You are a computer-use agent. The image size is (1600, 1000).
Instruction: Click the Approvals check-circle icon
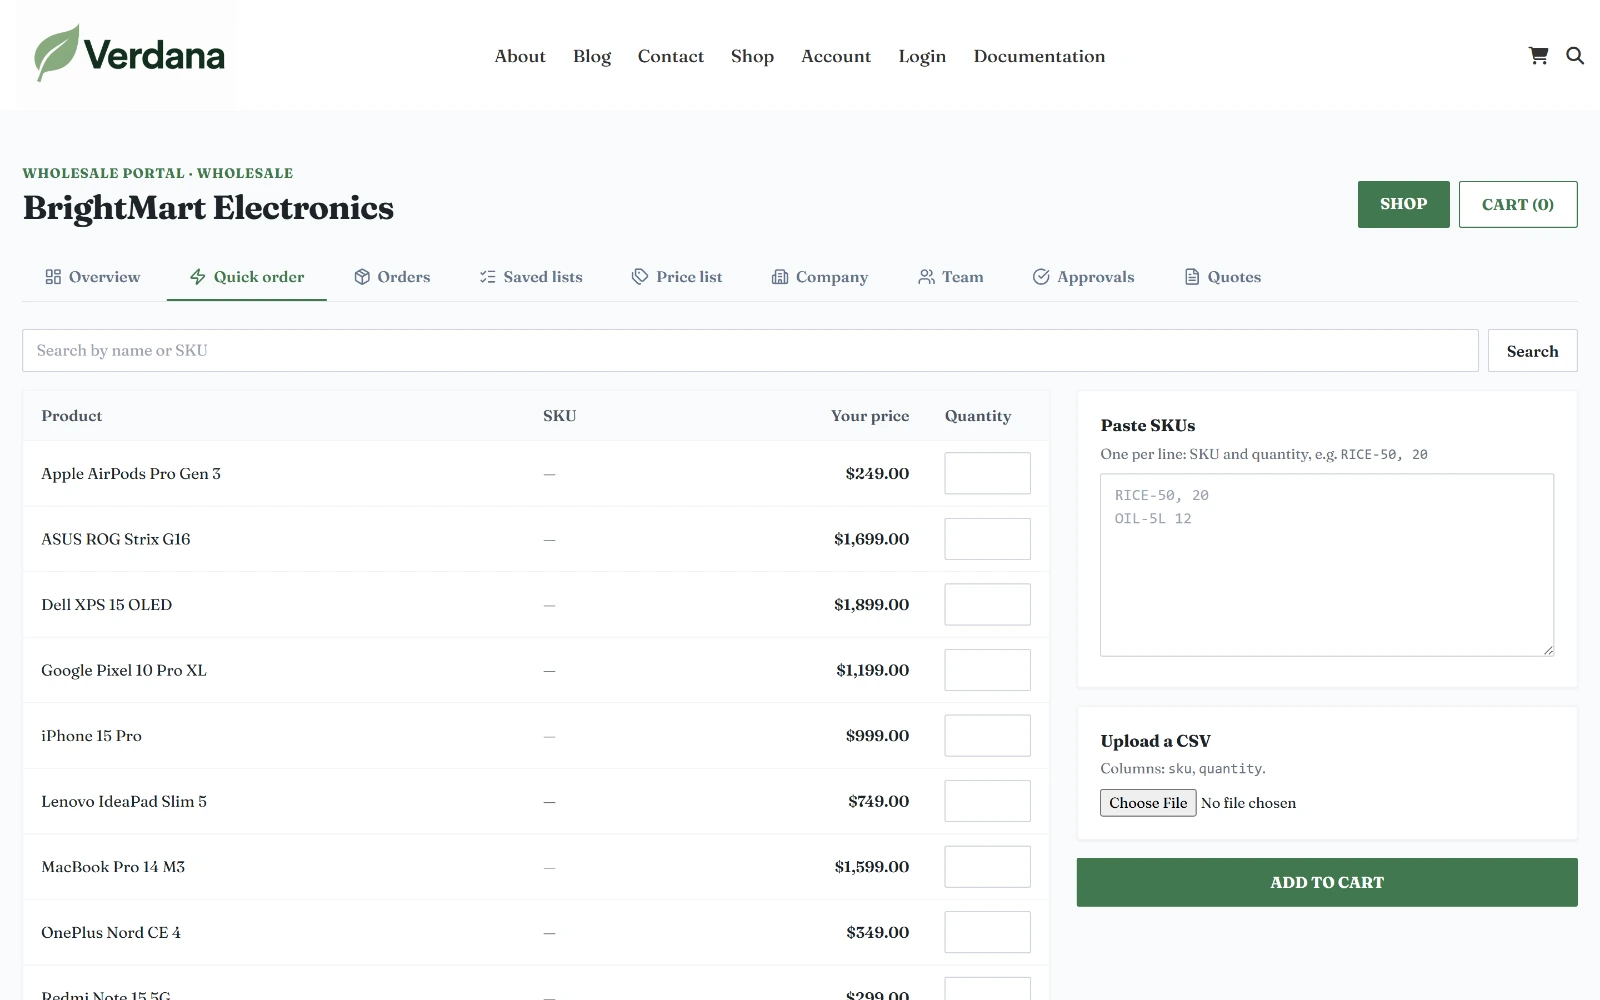tap(1041, 277)
